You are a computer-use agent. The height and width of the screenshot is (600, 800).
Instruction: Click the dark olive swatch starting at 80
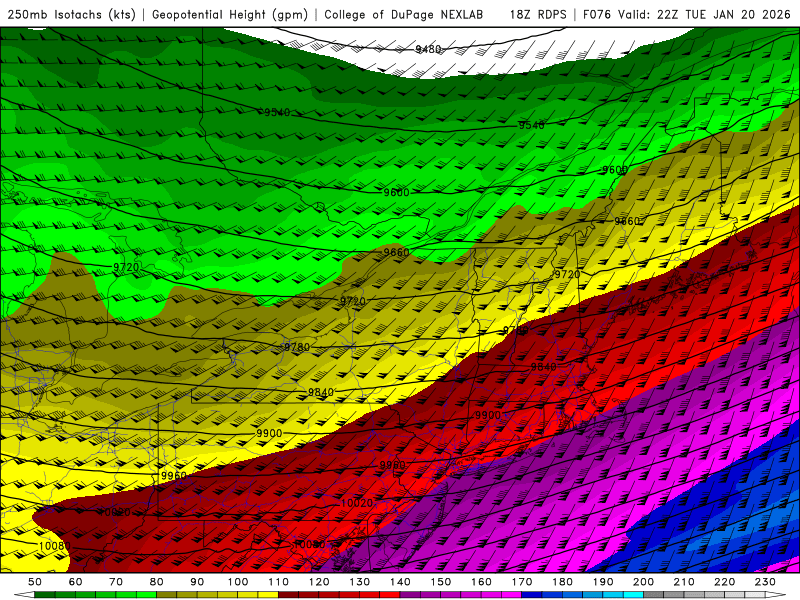click(166, 594)
